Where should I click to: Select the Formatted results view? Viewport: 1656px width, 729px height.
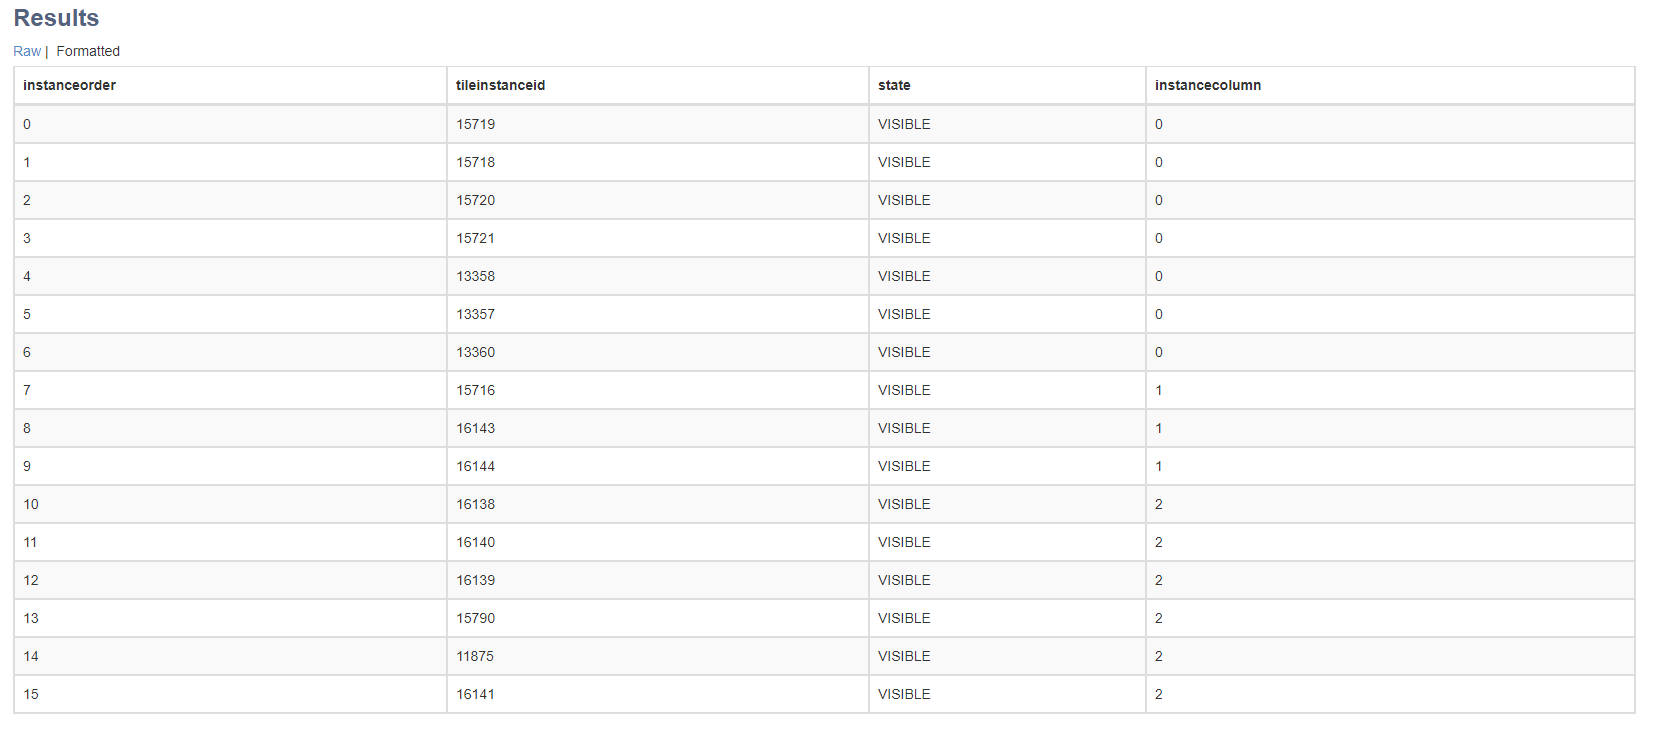[x=88, y=51]
